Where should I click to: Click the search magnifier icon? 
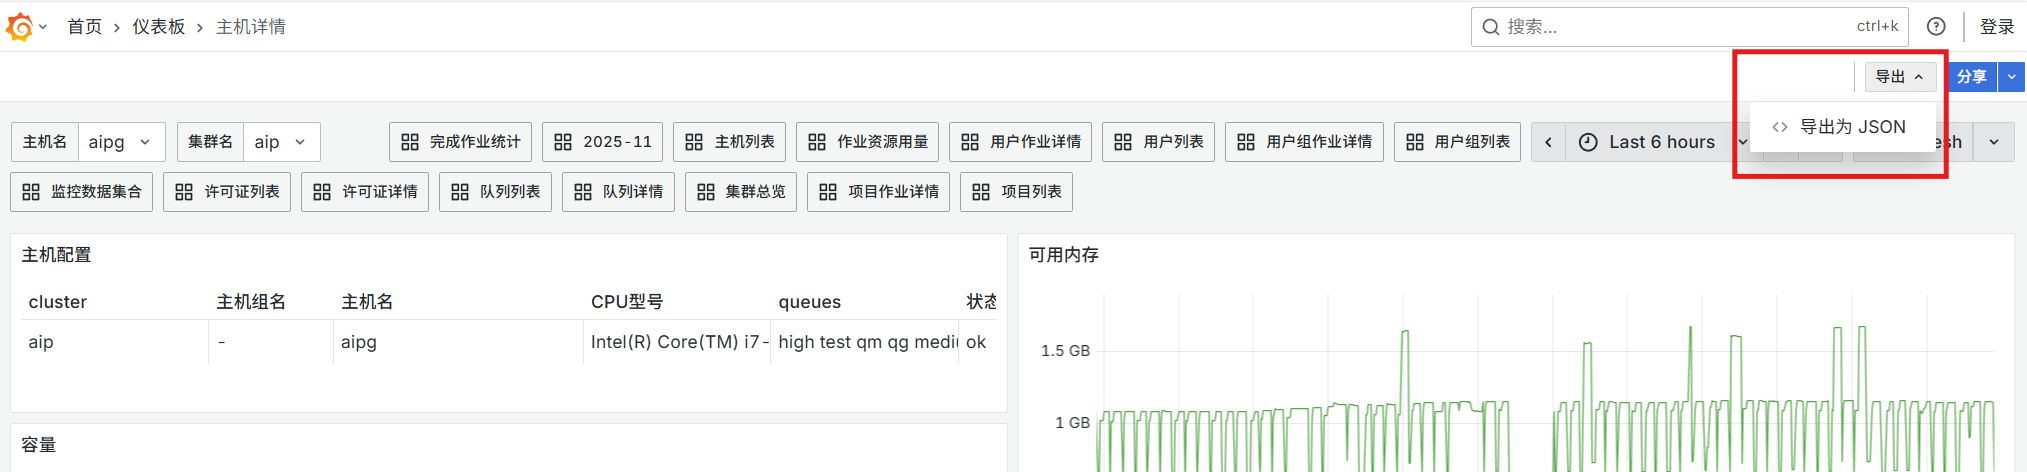[1490, 27]
